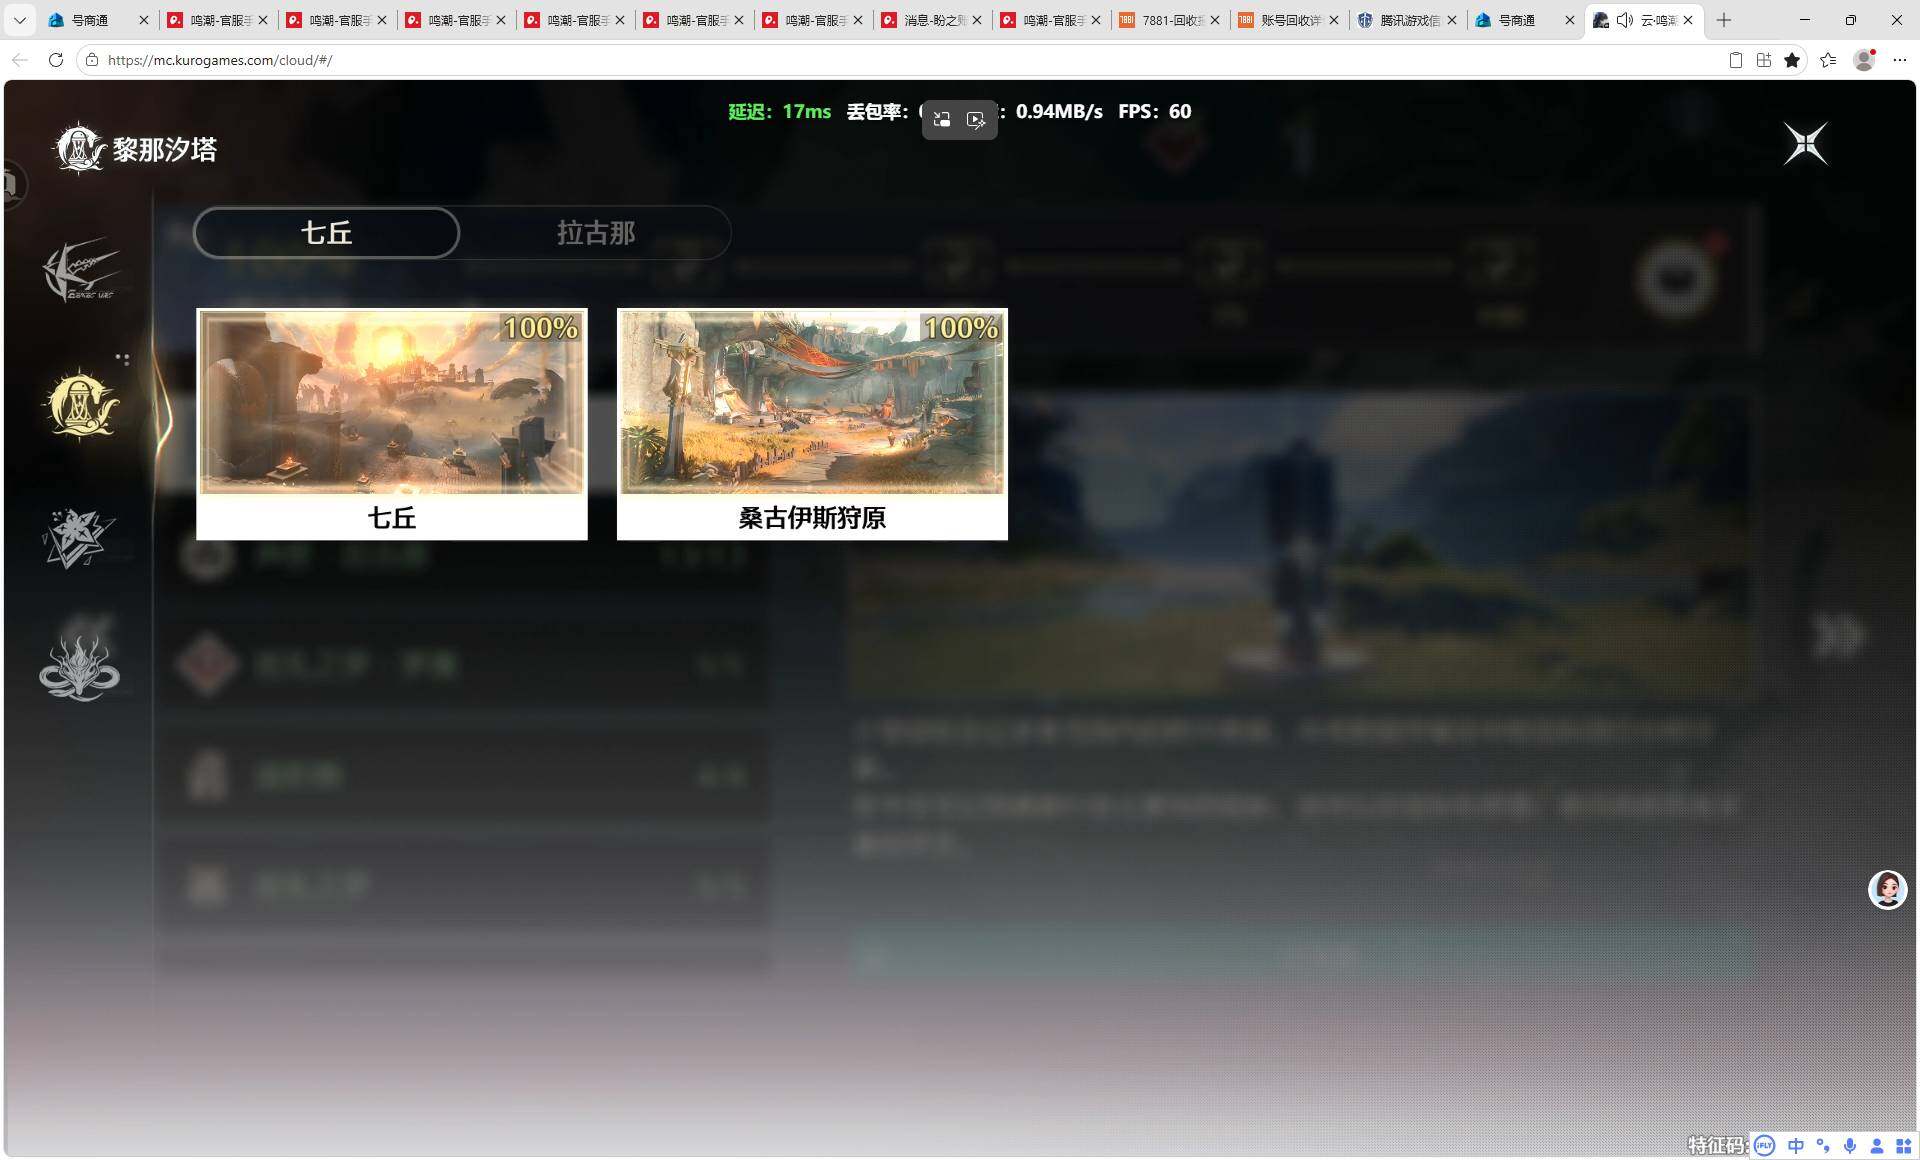Click the right play-cursor icon of floating toolbar

[x=976, y=120]
